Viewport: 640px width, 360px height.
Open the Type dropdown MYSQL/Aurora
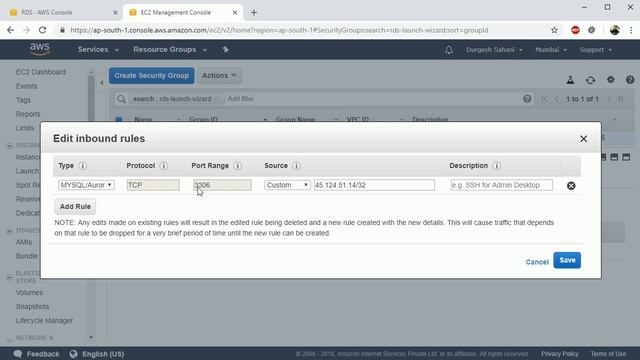click(x=86, y=185)
